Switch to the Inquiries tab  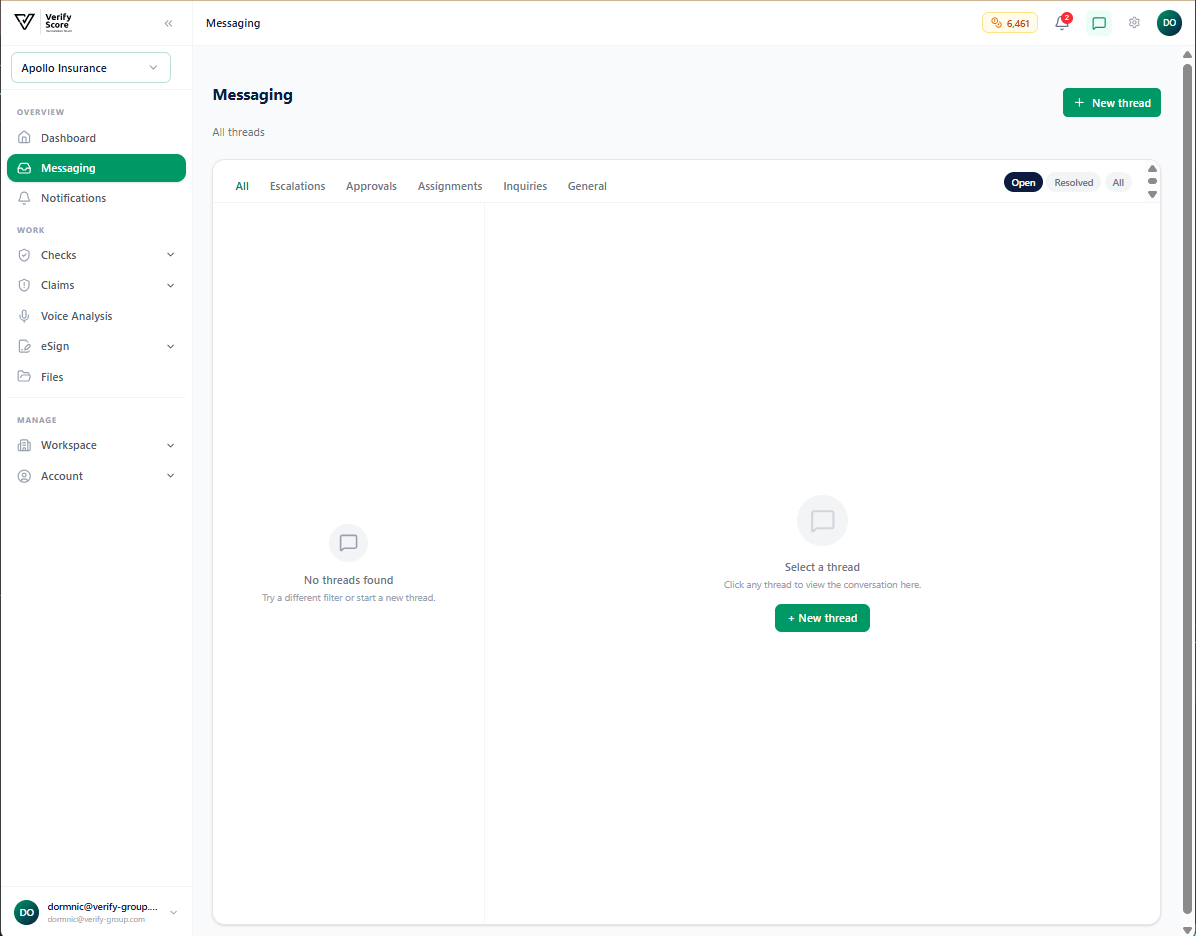coord(525,186)
